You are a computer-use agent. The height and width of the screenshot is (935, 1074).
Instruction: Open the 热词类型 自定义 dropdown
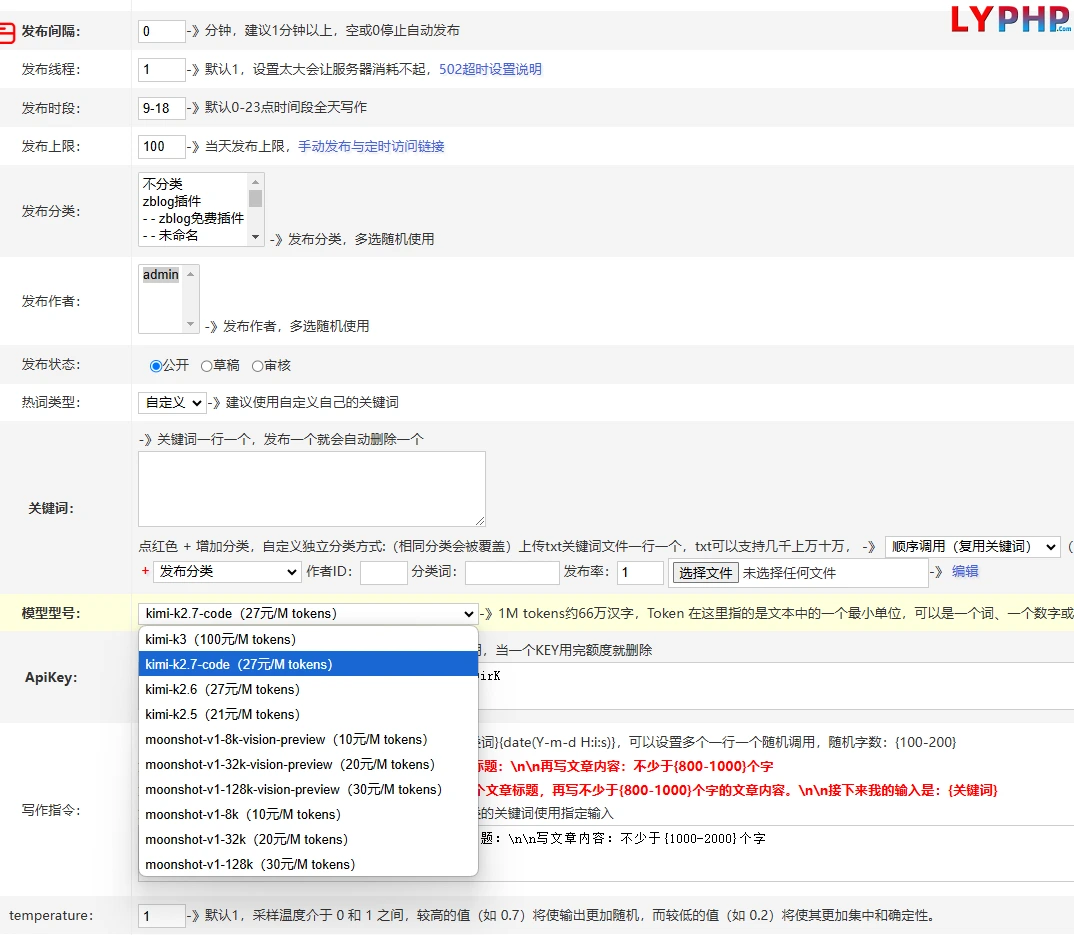point(172,403)
